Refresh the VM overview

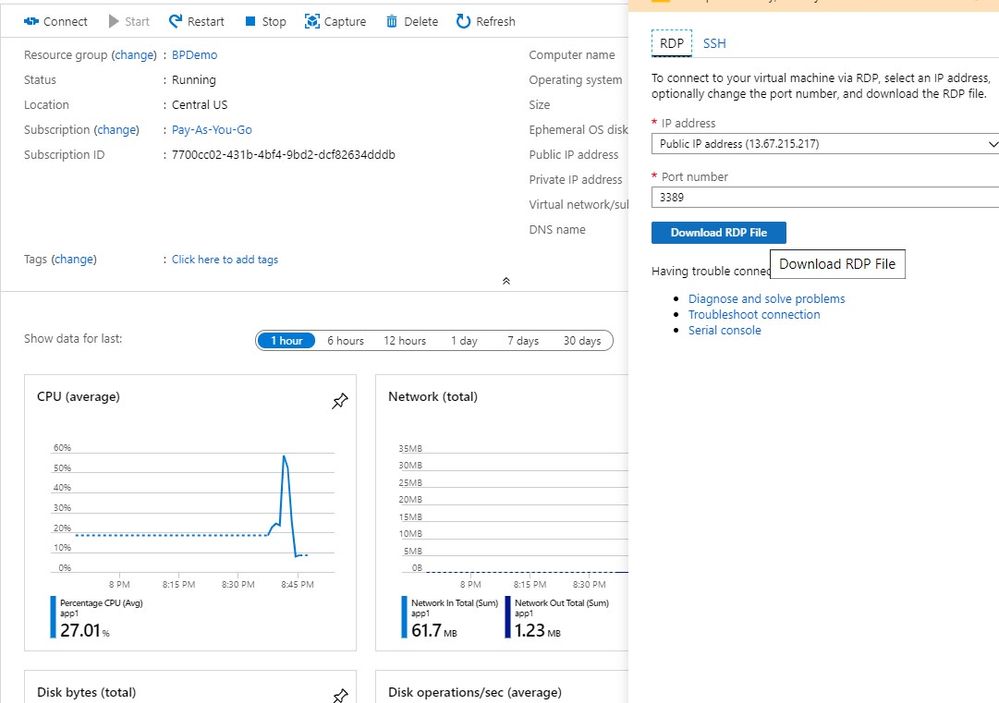pos(463,21)
